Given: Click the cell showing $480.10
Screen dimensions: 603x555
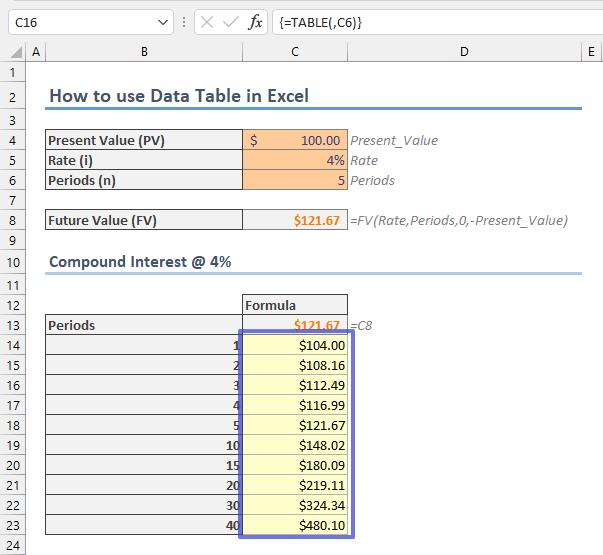Looking at the screenshot, I should click(295, 525).
